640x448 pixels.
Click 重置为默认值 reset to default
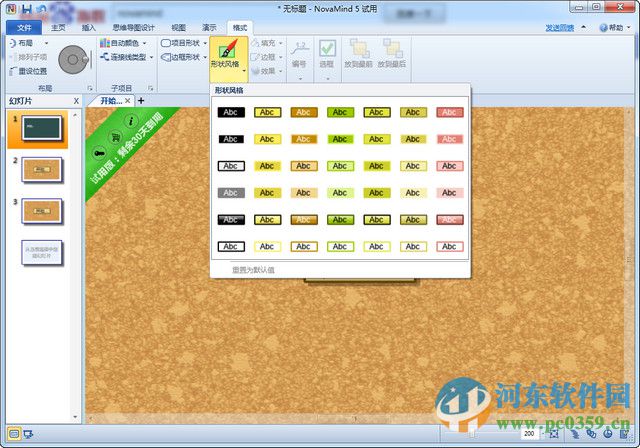pos(253,270)
